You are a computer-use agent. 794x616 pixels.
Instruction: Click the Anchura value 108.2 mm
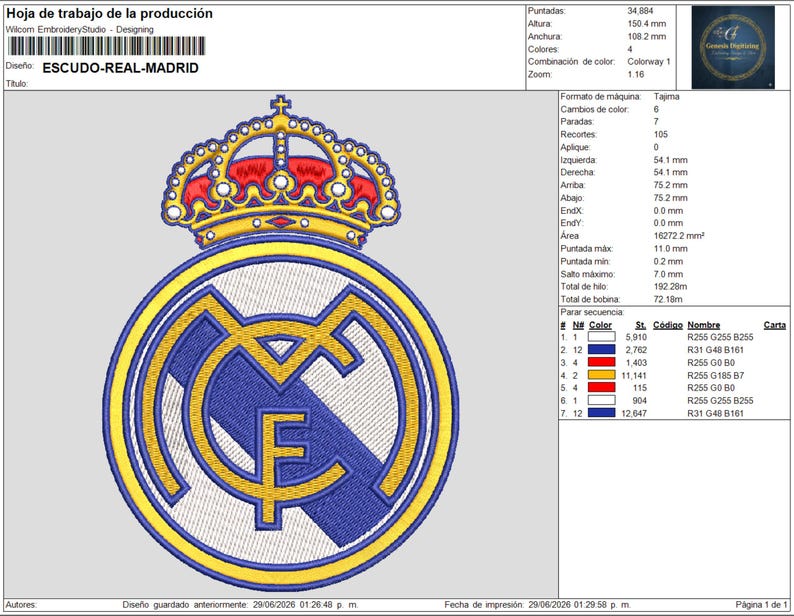coord(647,36)
